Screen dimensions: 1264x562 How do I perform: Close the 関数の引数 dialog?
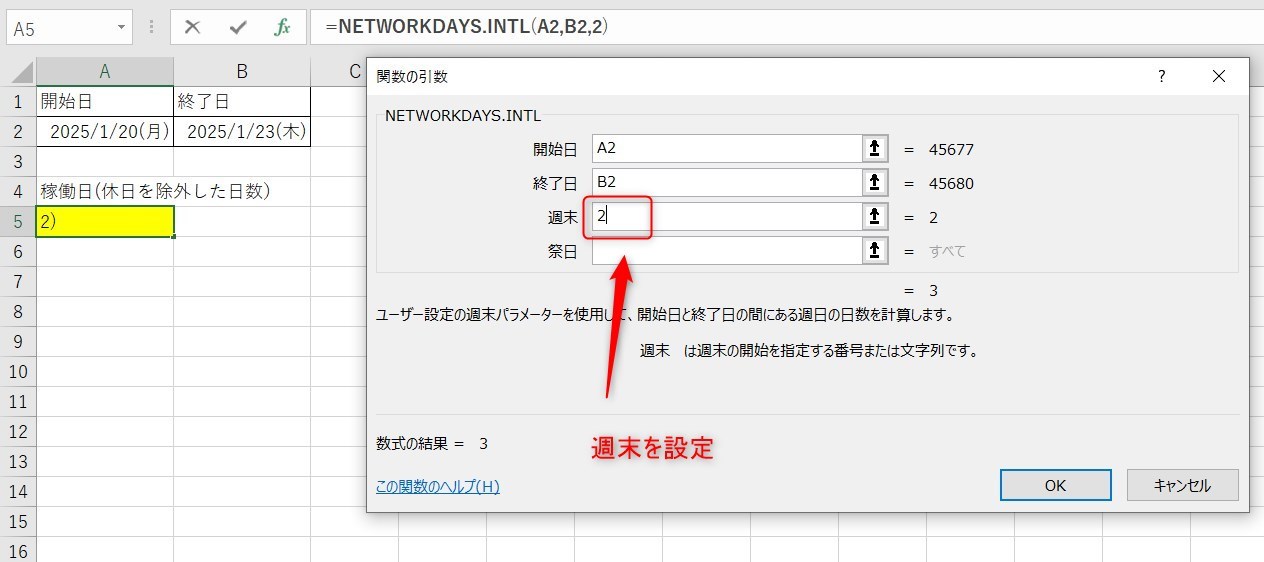pyautogui.click(x=1218, y=76)
